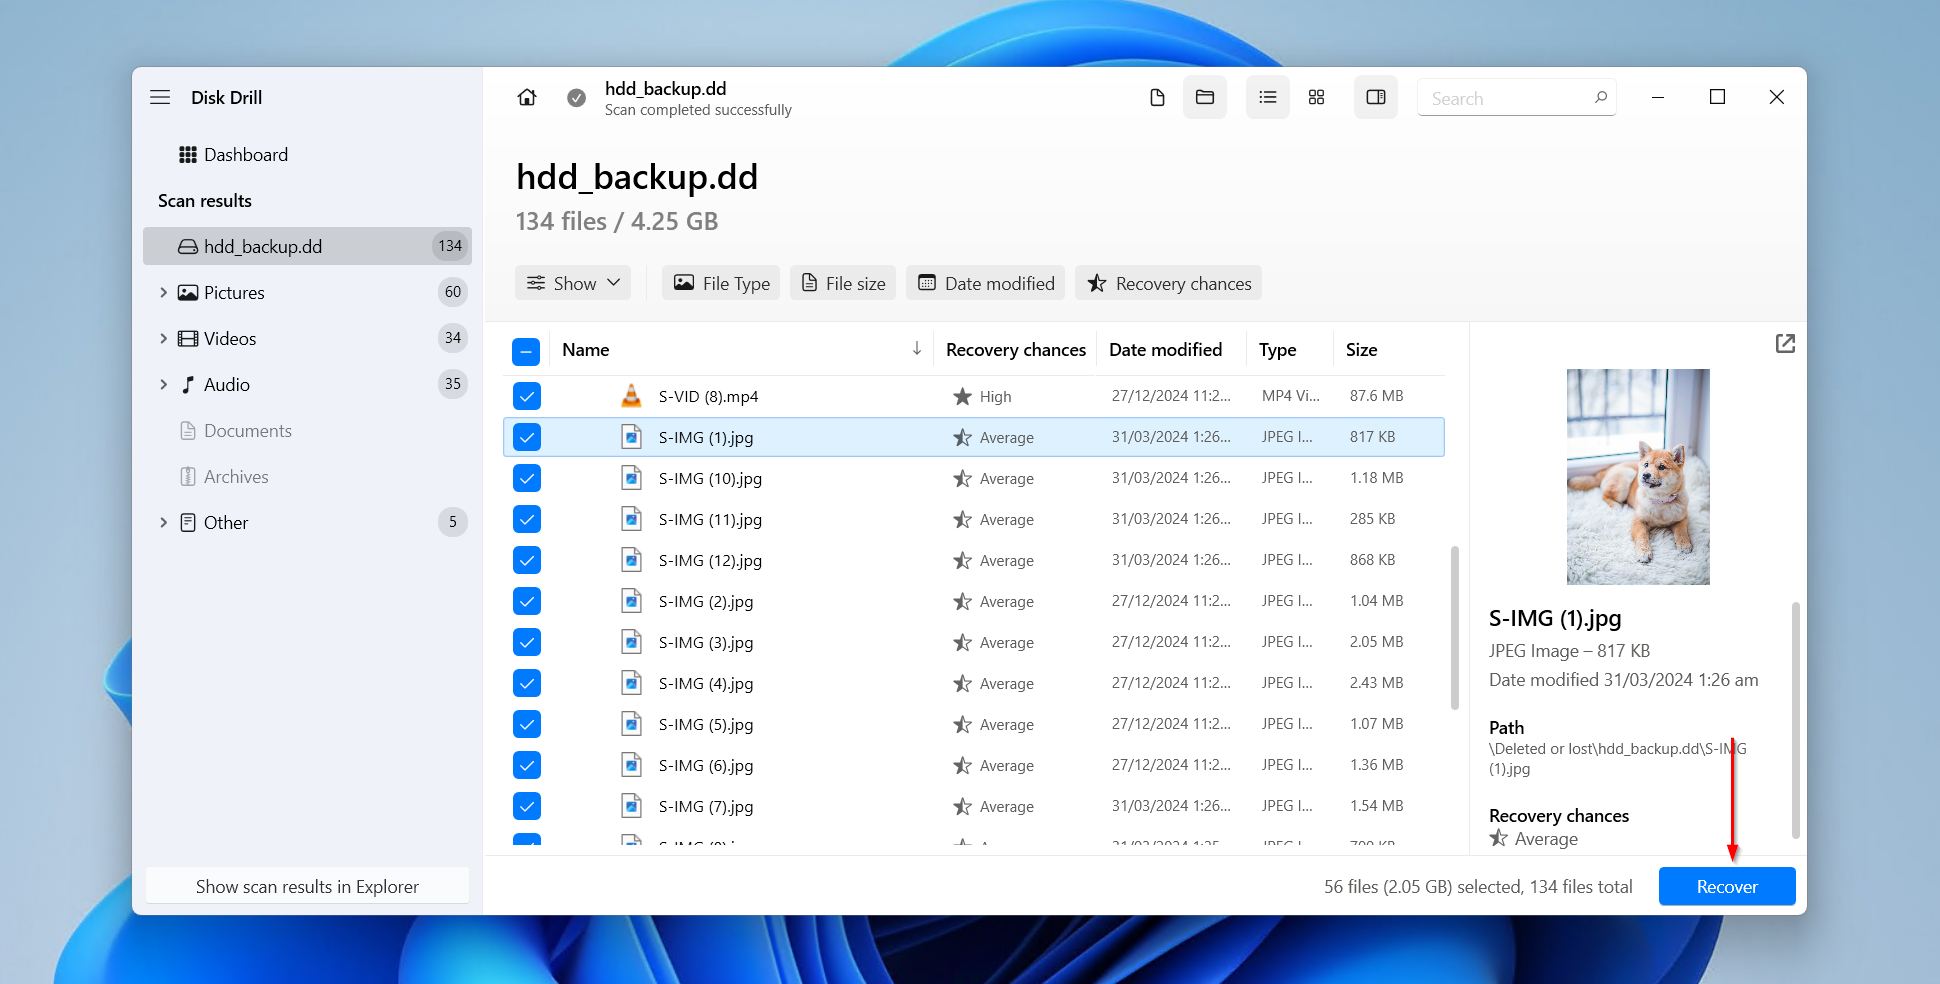1940x984 pixels.
Task: Open the hamburger menu in the sidebar
Action: tap(160, 97)
